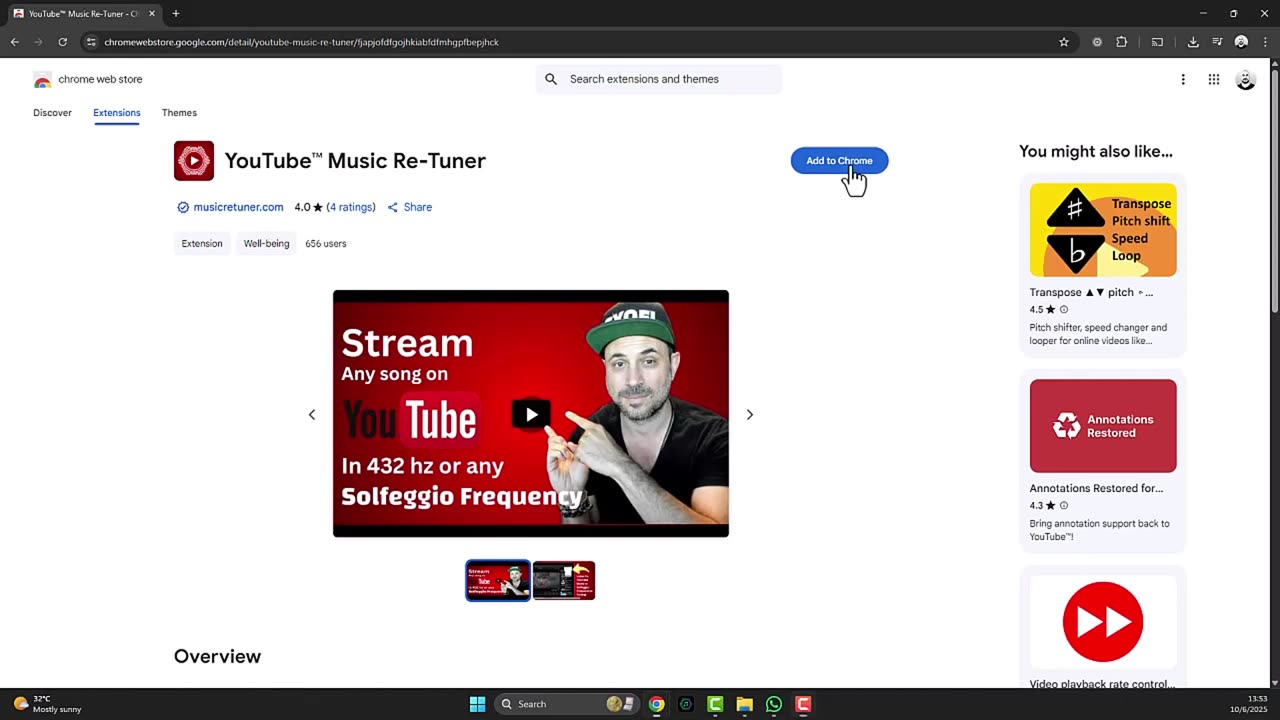Open File Explorer from the taskbar
This screenshot has width=1280, height=720.
pos(744,704)
